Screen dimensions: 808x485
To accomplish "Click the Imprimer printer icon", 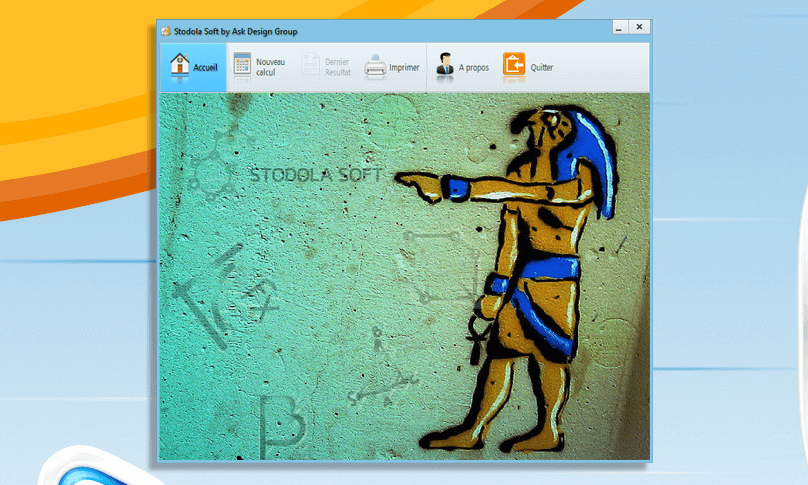I will (375, 68).
